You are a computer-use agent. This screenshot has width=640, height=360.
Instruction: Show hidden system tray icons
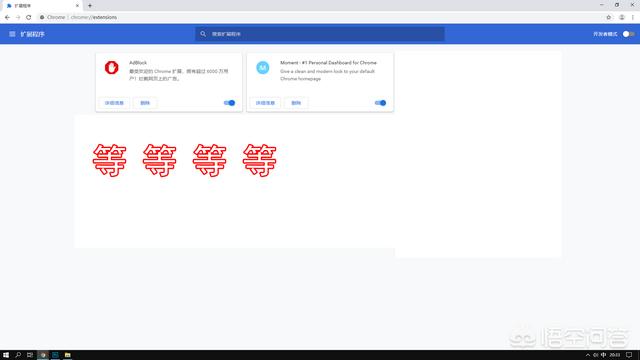pos(588,355)
